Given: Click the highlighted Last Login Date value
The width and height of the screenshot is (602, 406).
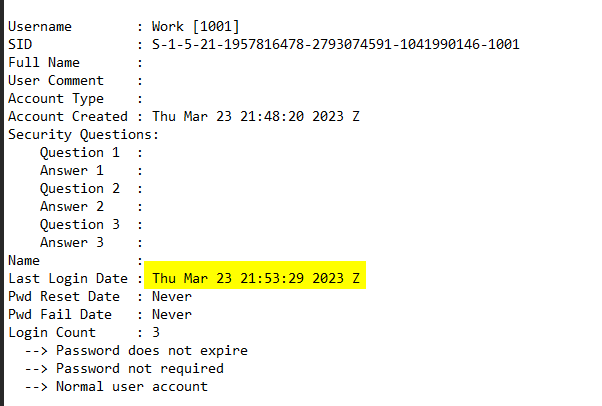Looking at the screenshot, I should point(255,278).
